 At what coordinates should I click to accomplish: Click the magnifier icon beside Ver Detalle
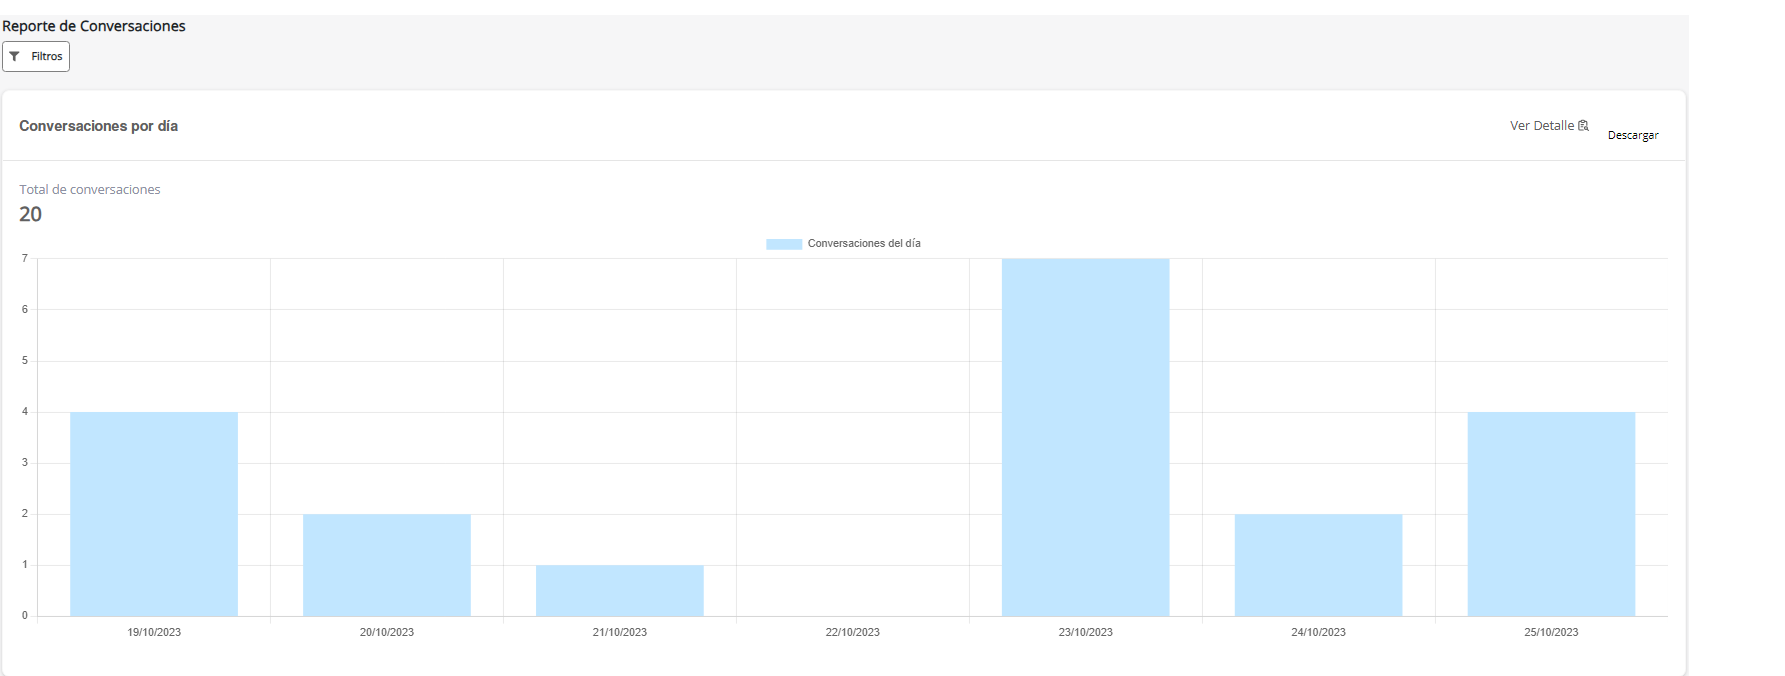tap(1583, 126)
